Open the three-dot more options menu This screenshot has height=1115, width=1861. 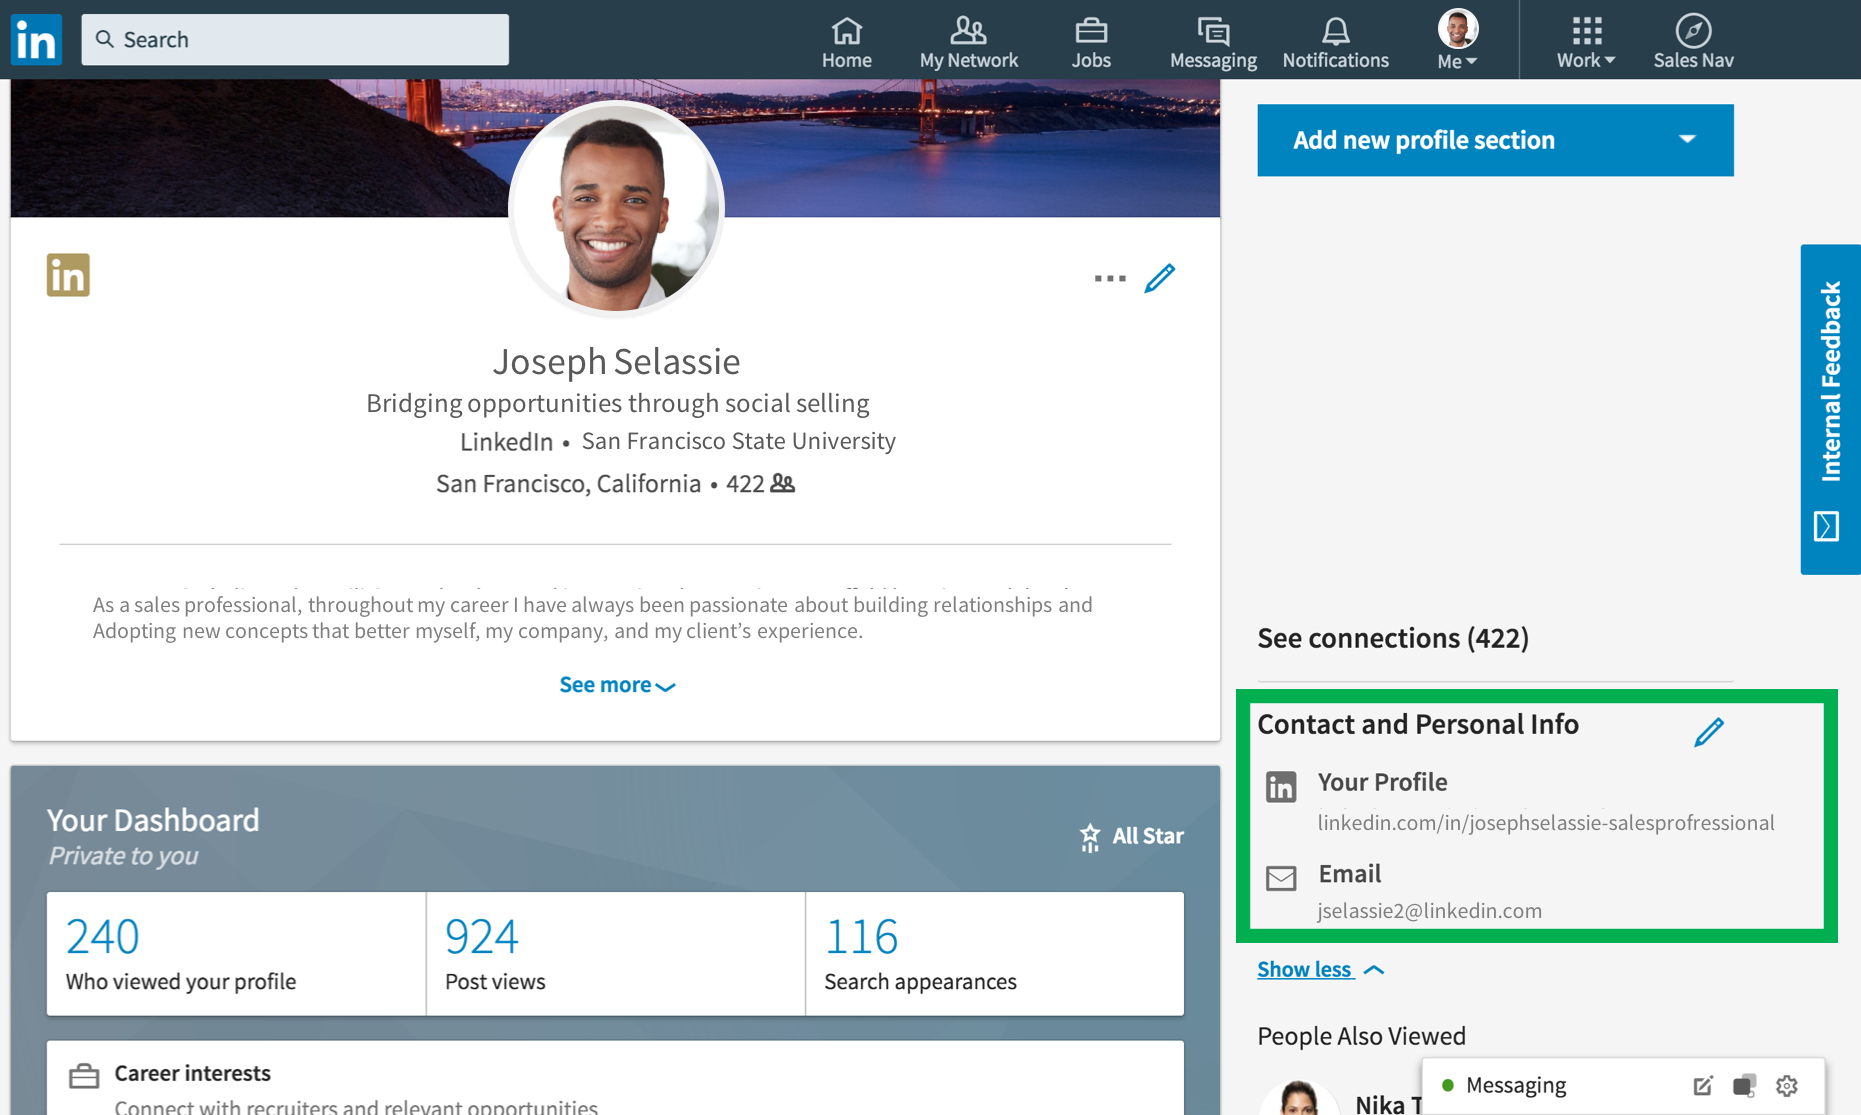coord(1110,278)
